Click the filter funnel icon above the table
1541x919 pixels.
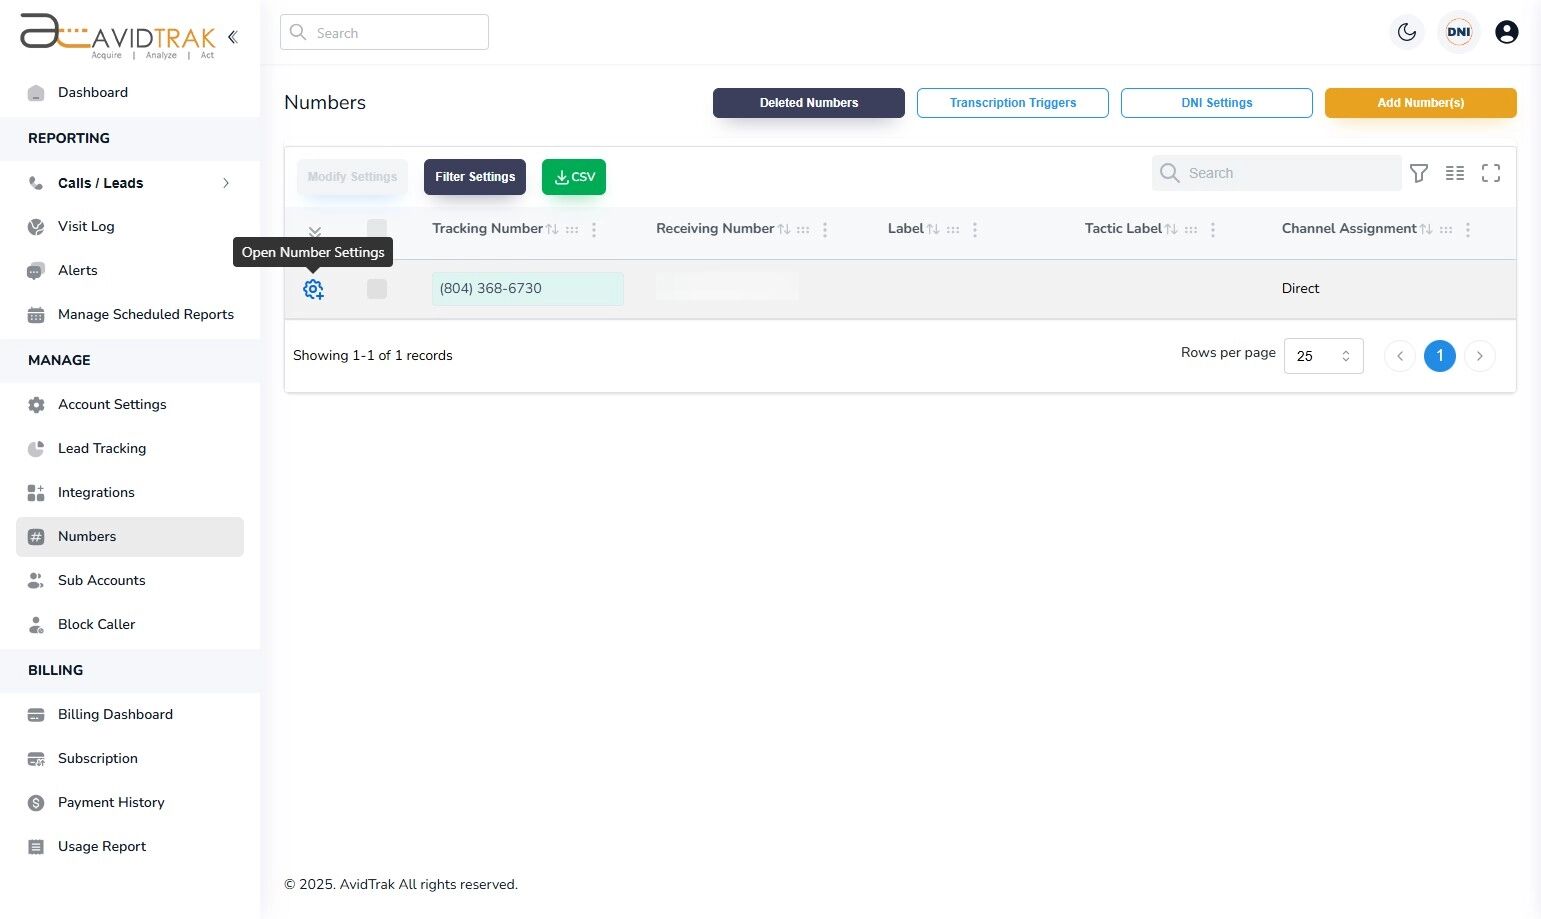click(1419, 173)
